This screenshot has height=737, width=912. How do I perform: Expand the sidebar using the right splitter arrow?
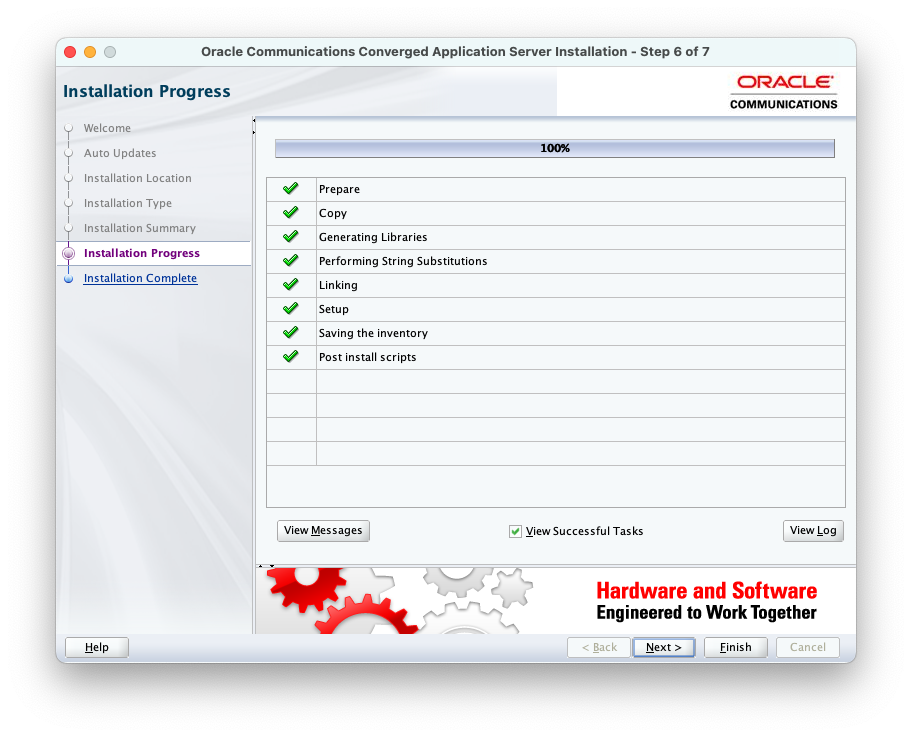254,132
